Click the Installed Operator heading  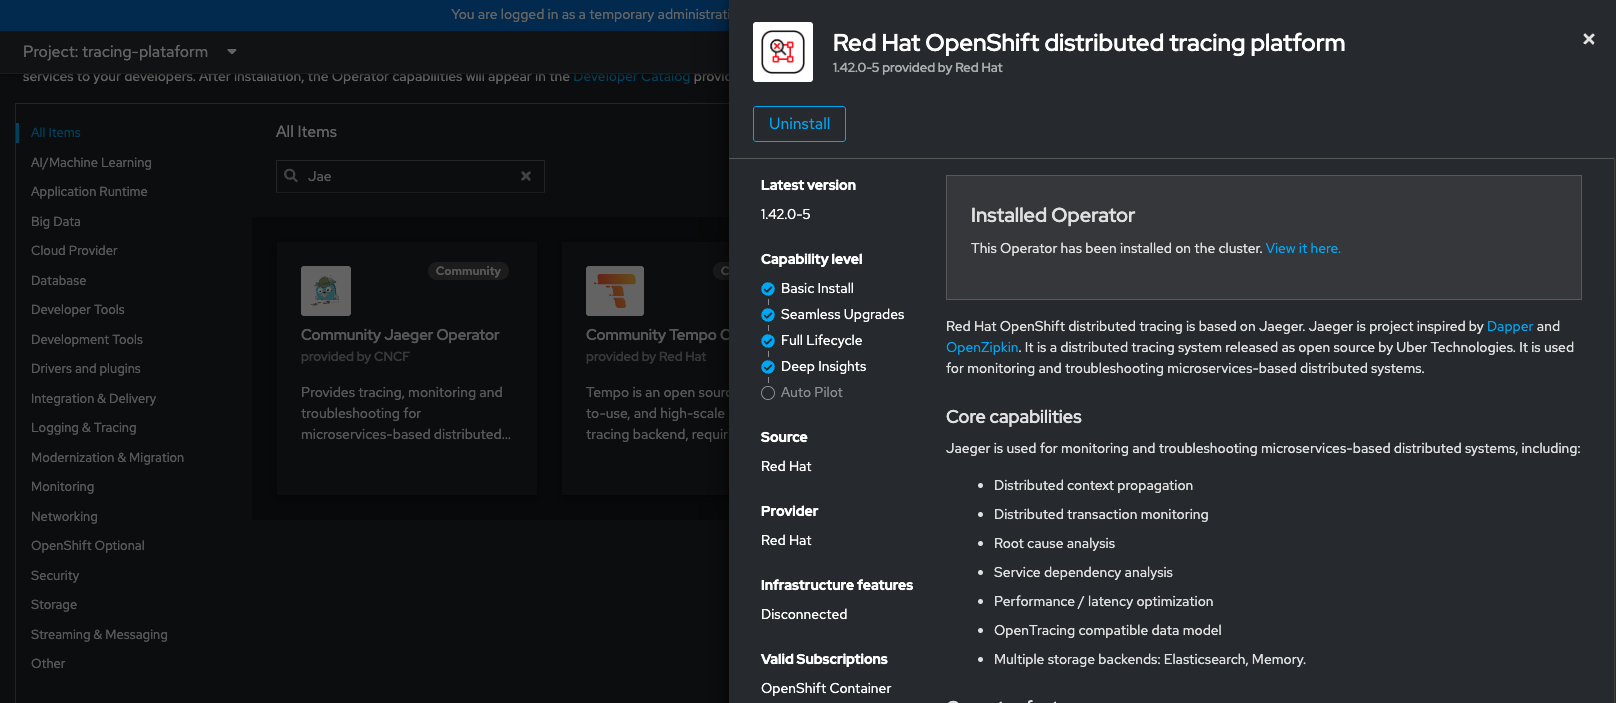[1053, 215]
